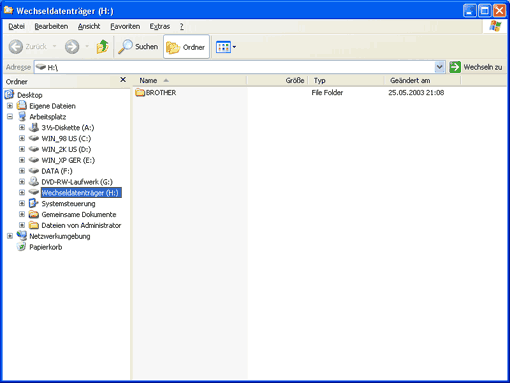Expand the Netzwerkumgebung tree node

(10, 236)
